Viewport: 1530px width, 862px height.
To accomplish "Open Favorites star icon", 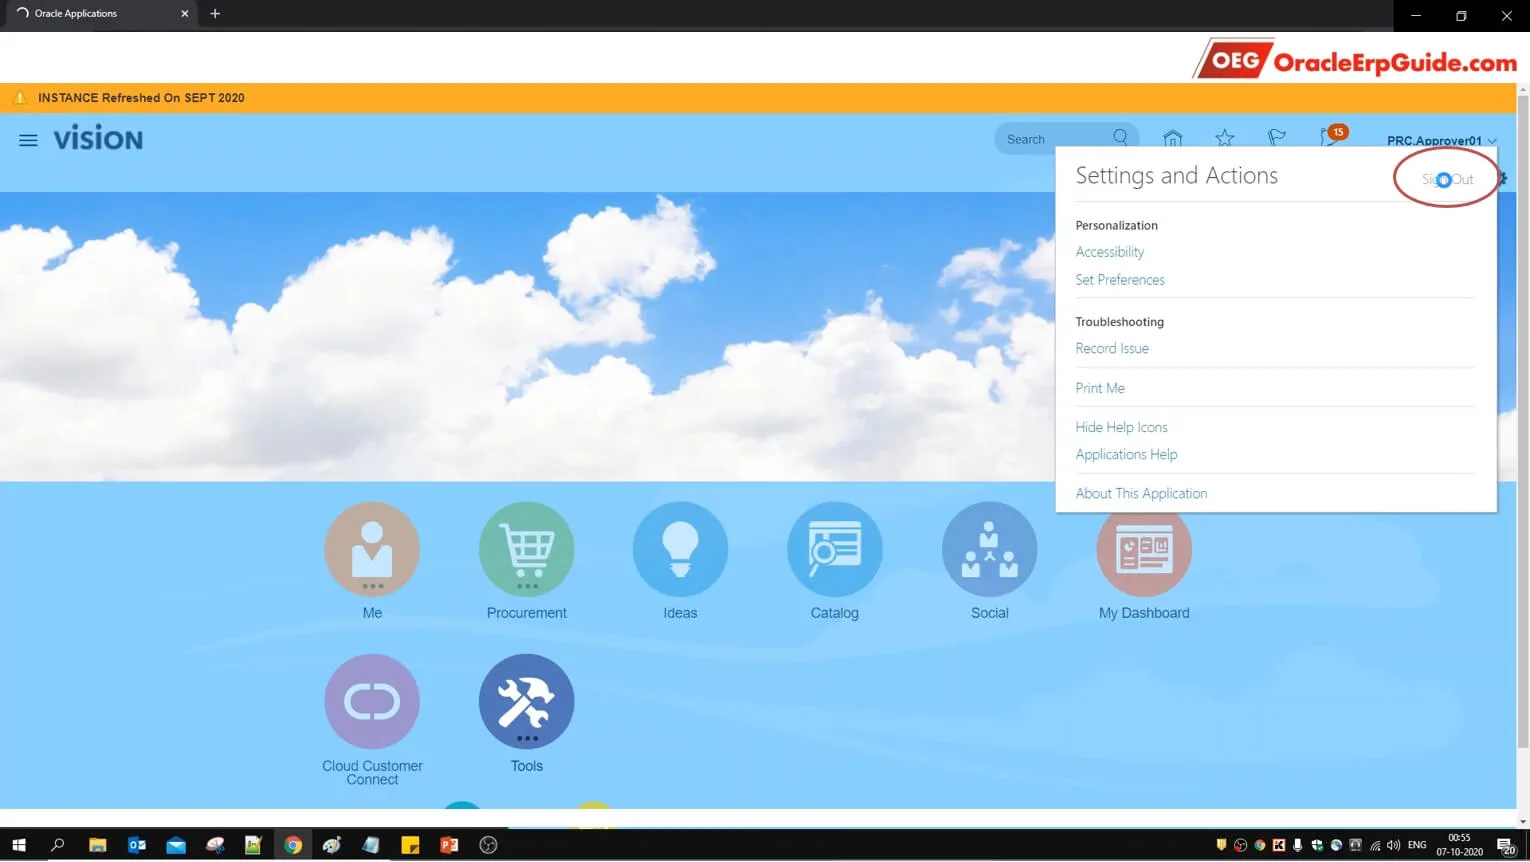I will pyautogui.click(x=1225, y=138).
